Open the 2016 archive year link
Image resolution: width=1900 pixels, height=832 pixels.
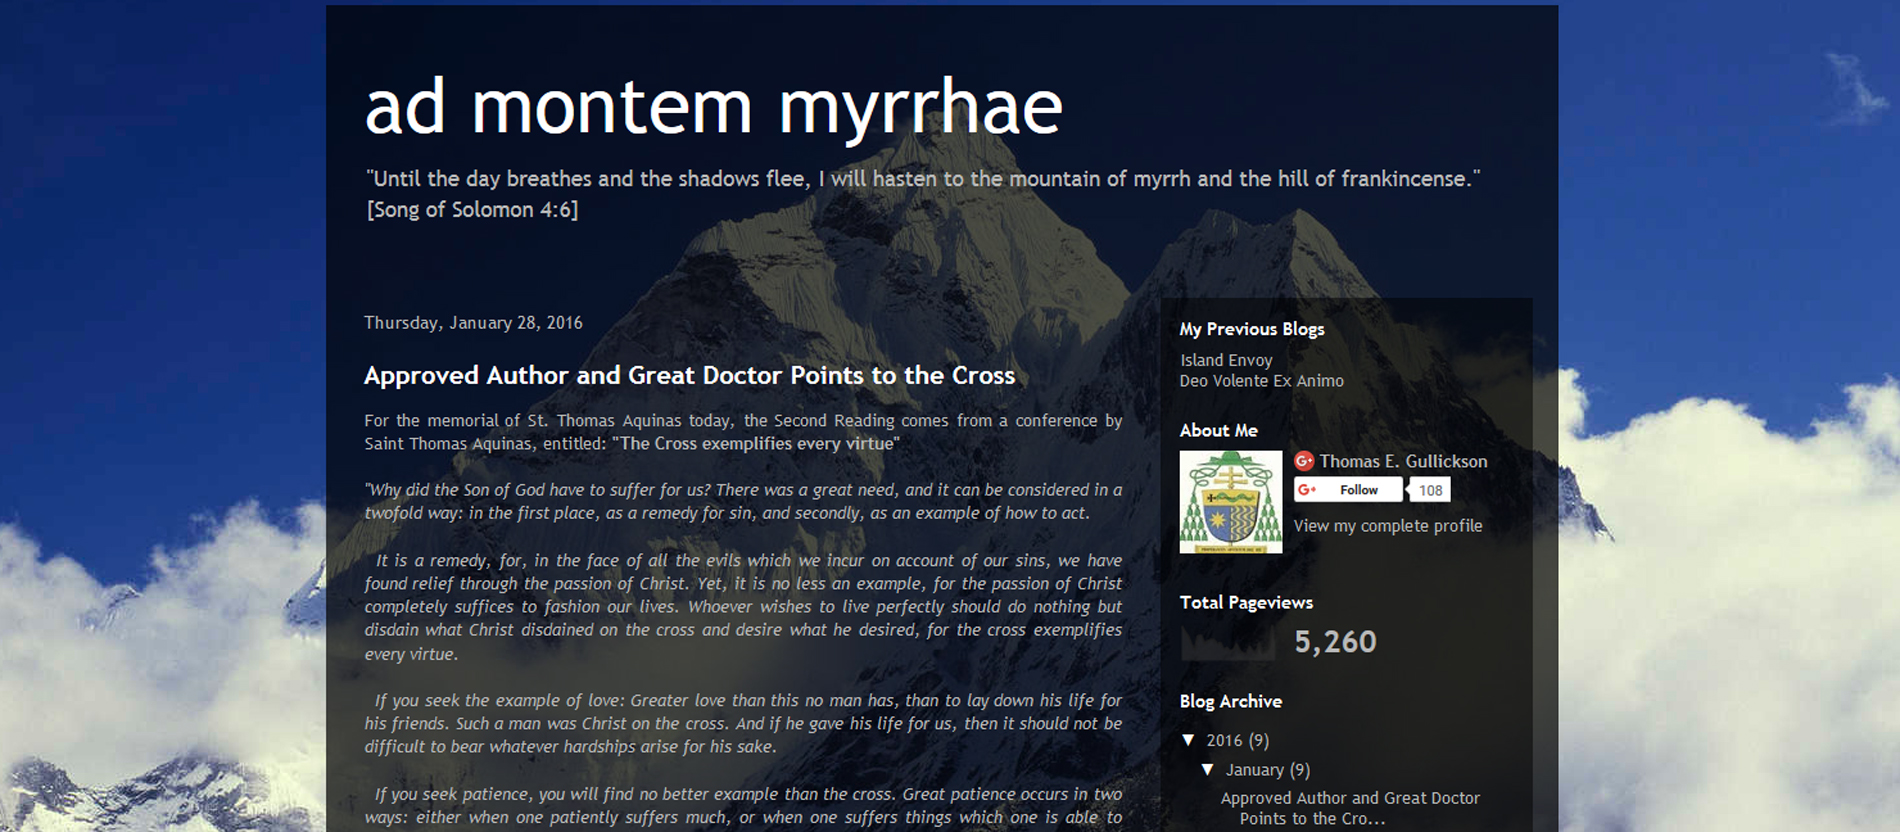1224,741
